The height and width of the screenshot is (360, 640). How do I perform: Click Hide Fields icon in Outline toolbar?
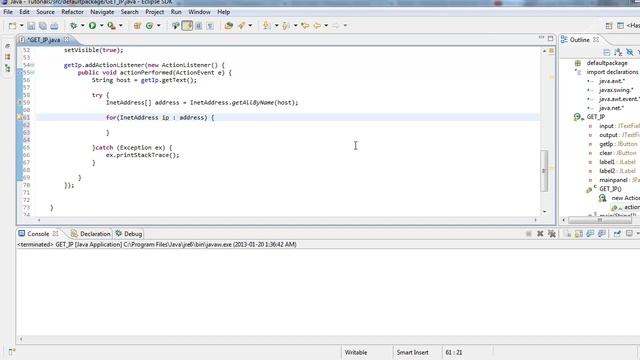coord(630,52)
